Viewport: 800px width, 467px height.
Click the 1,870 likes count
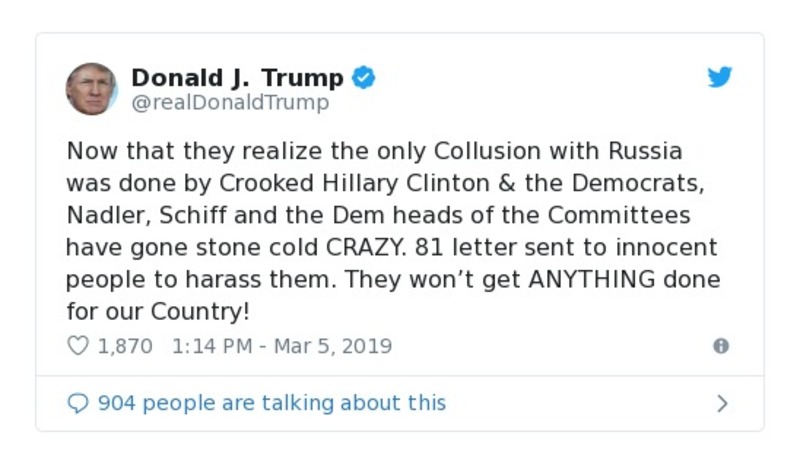[x=124, y=346]
